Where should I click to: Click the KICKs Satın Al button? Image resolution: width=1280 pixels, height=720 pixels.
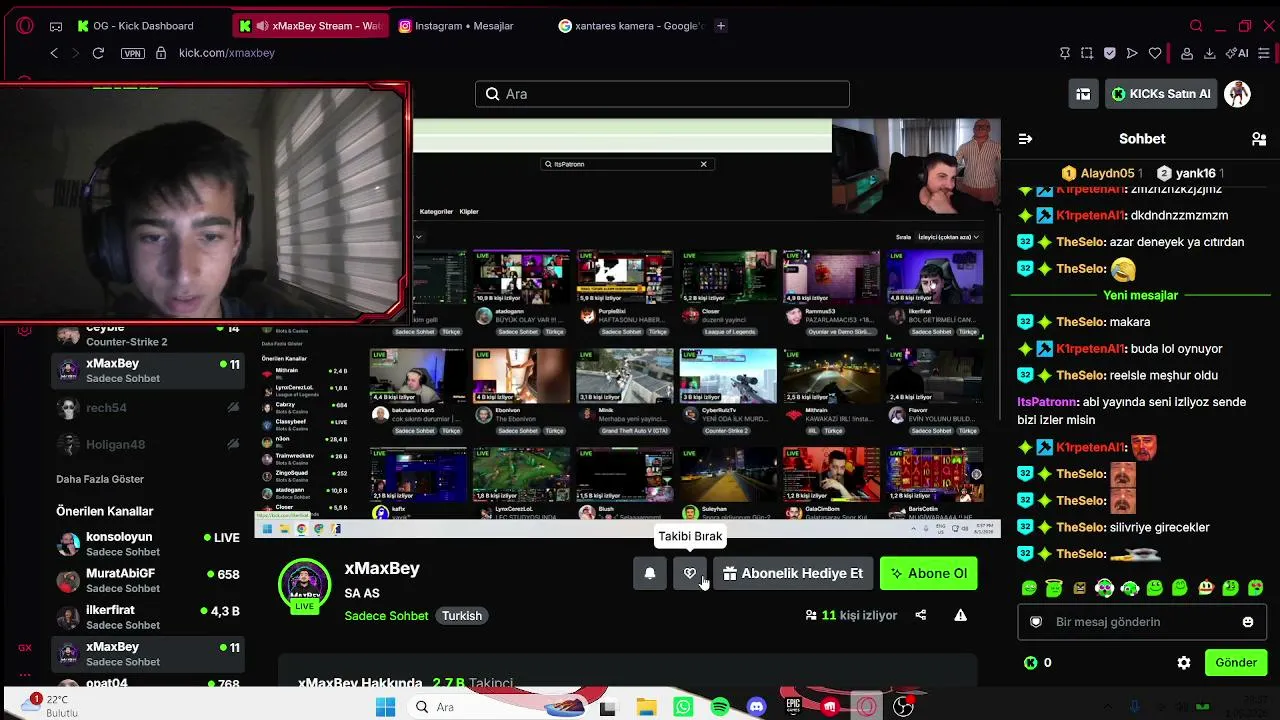click(x=1161, y=94)
